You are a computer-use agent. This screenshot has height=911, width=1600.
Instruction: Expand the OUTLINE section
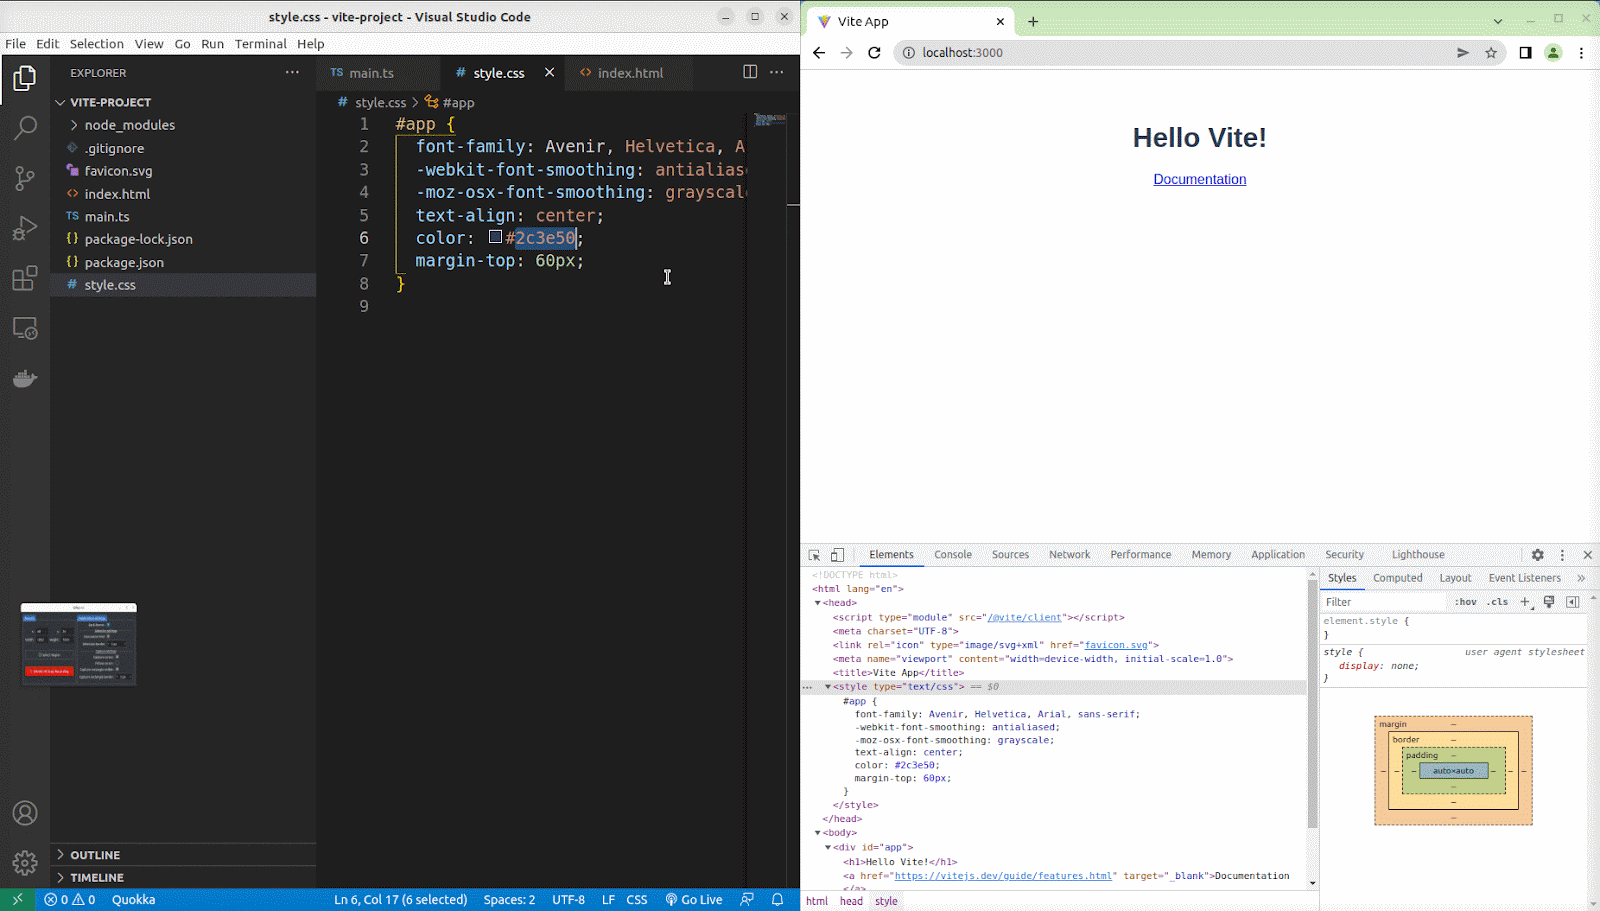(60, 855)
